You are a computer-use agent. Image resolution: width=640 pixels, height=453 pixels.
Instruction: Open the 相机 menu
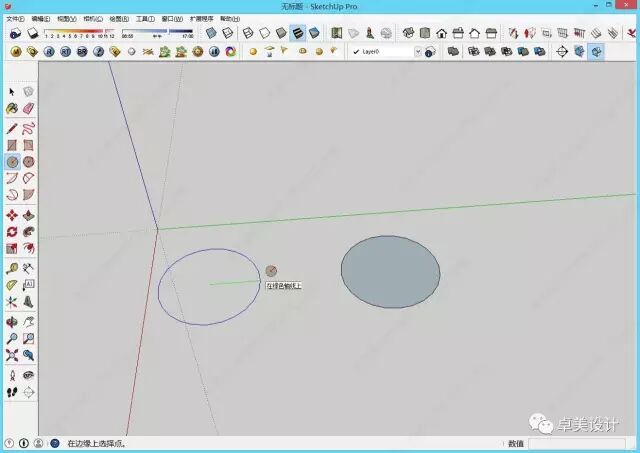93,19
